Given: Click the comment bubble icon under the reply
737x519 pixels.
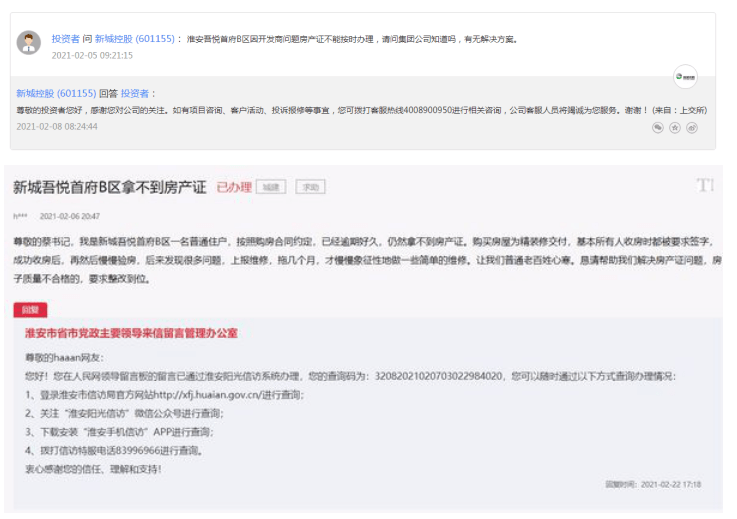Looking at the screenshot, I should (x=657, y=128).
